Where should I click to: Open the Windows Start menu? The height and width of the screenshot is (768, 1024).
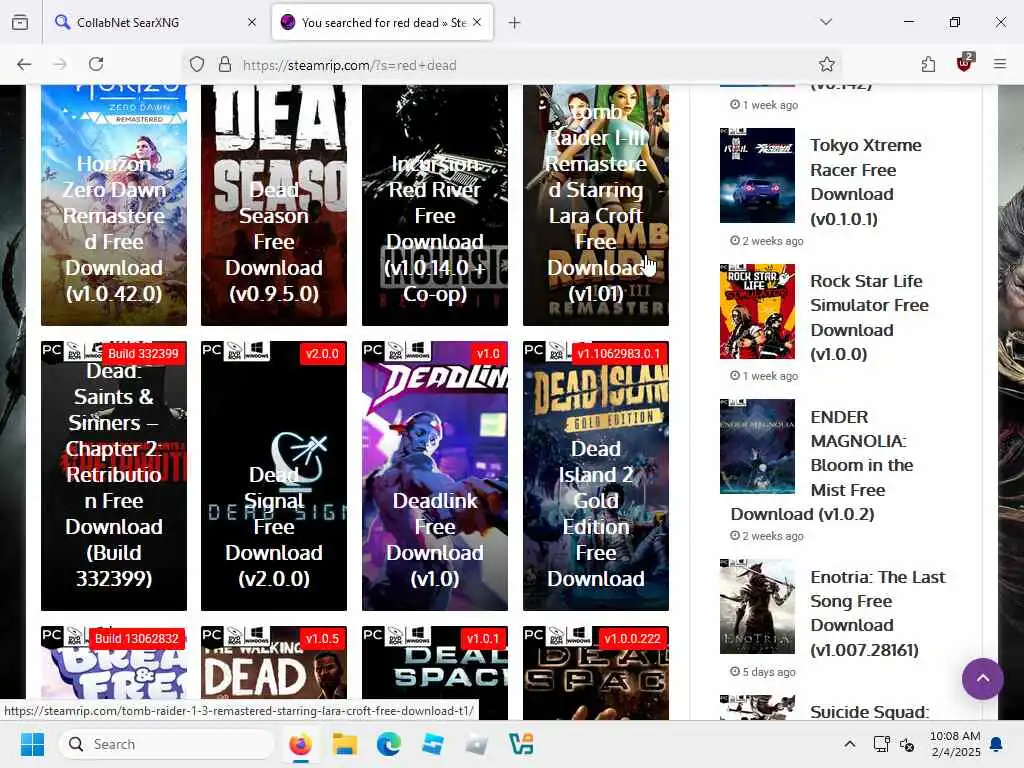pyautogui.click(x=32, y=744)
